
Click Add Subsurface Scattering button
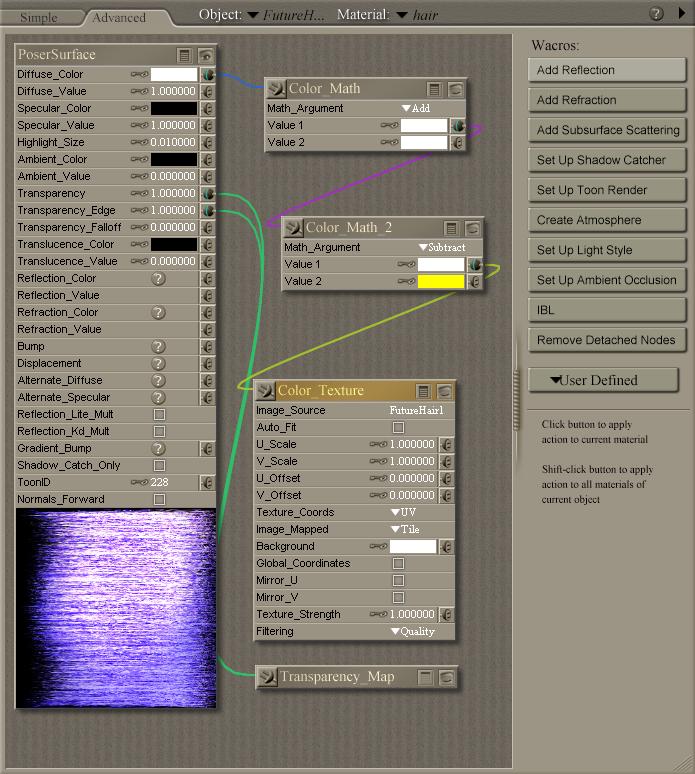[607, 130]
